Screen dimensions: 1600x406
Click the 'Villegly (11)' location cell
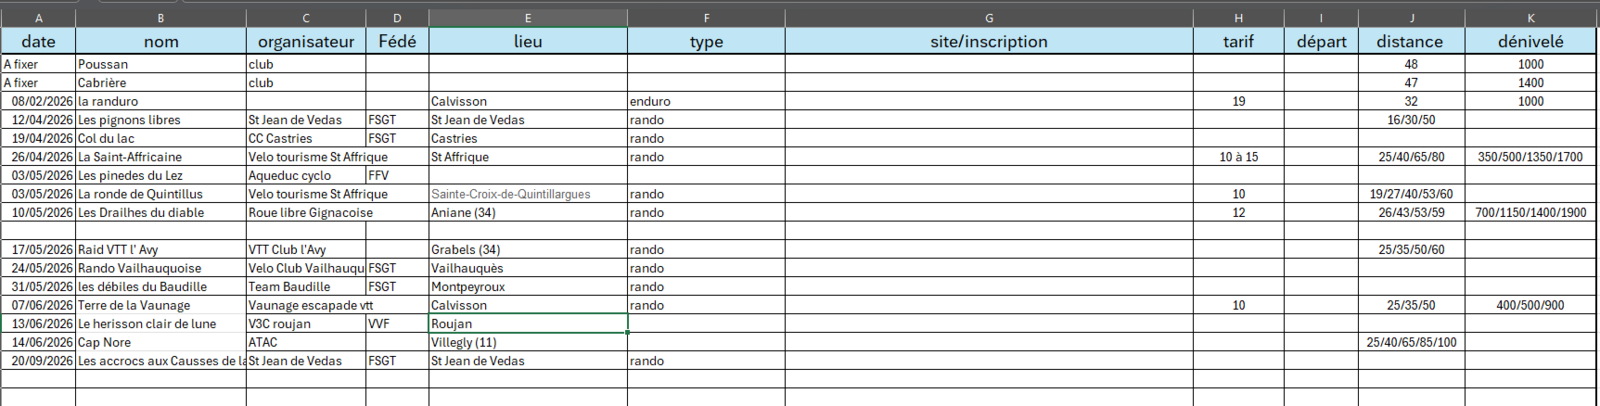tap(527, 342)
